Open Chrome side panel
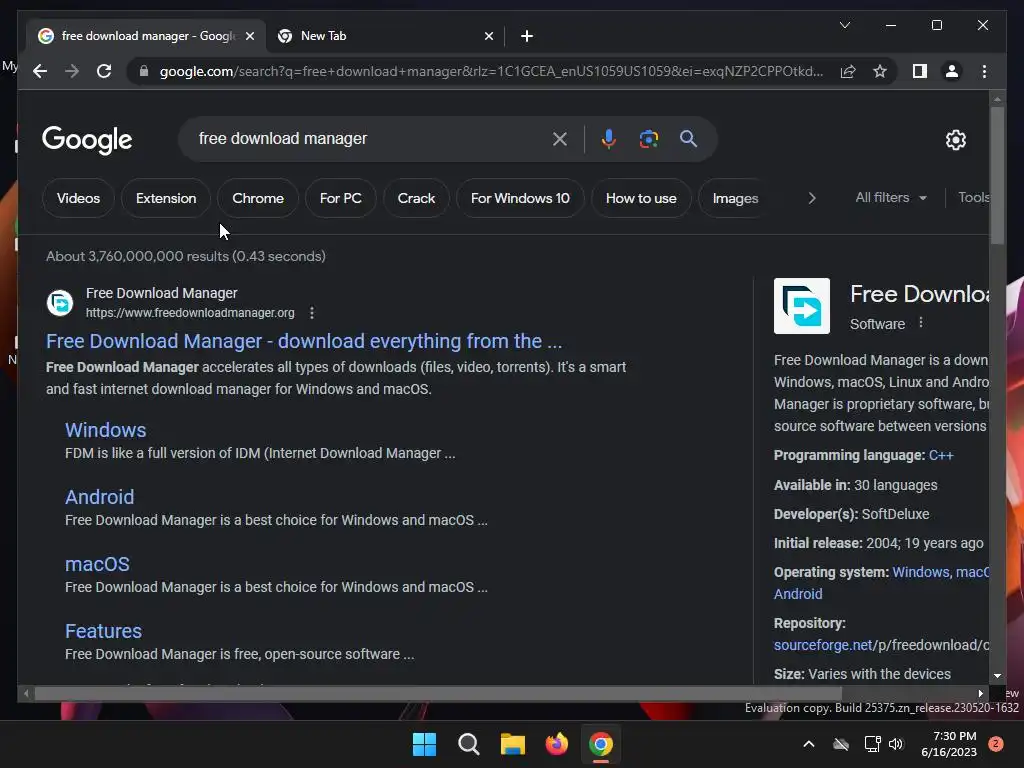The height and width of the screenshot is (768, 1024). tap(920, 71)
